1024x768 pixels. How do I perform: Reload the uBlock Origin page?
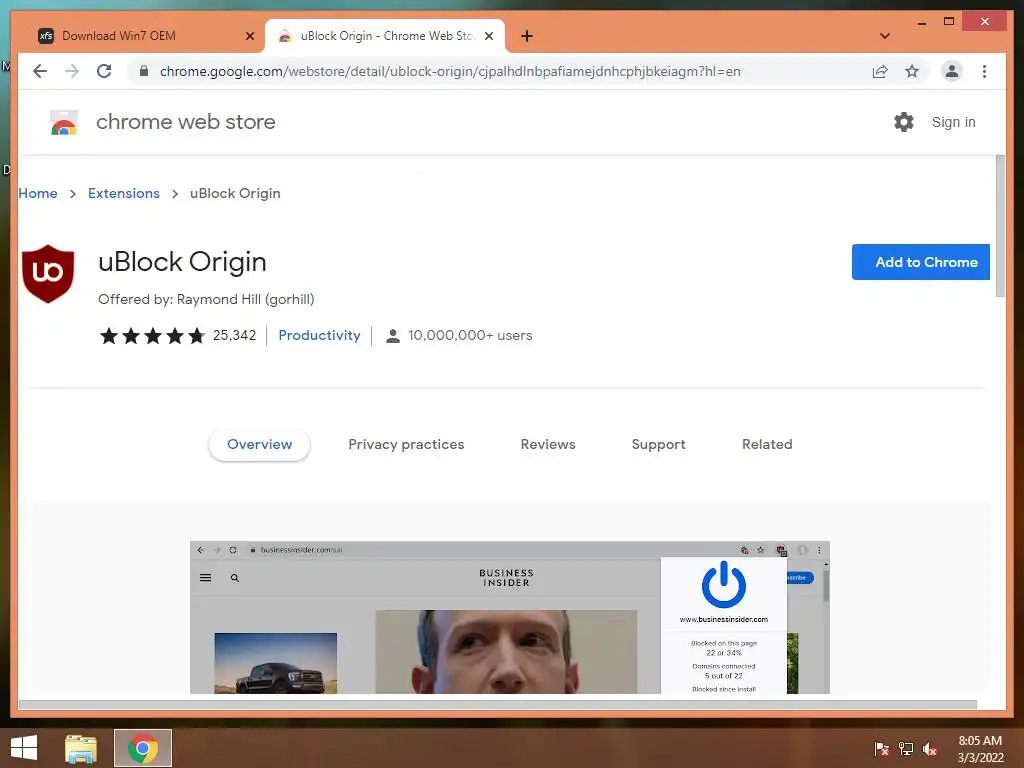[x=104, y=71]
